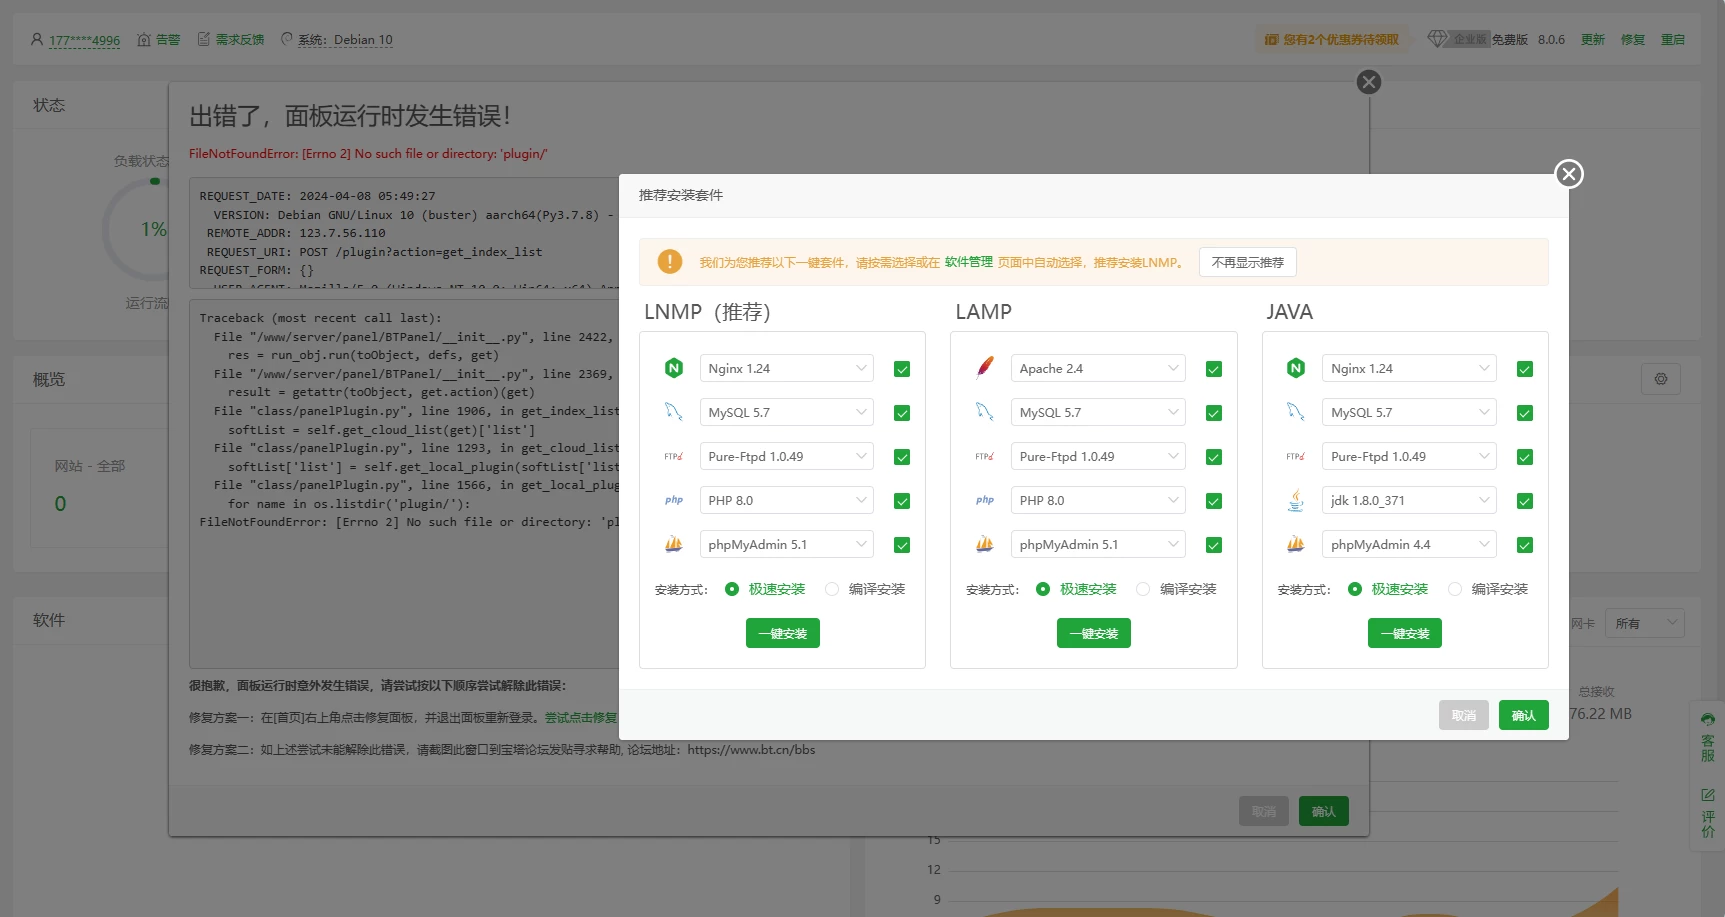Click the FTP icon in LAMP column
This screenshot has width=1725, height=917.
coord(985,456)
